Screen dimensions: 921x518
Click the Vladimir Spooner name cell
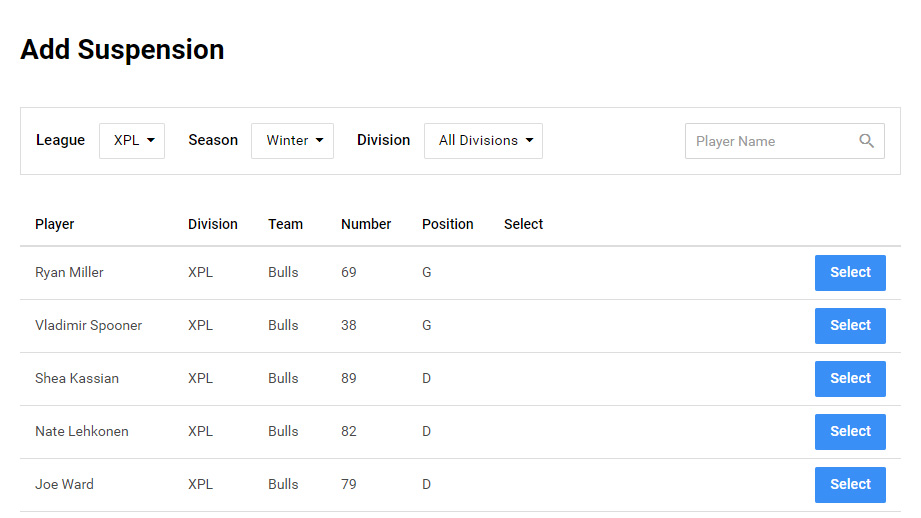tap(88, 325)
